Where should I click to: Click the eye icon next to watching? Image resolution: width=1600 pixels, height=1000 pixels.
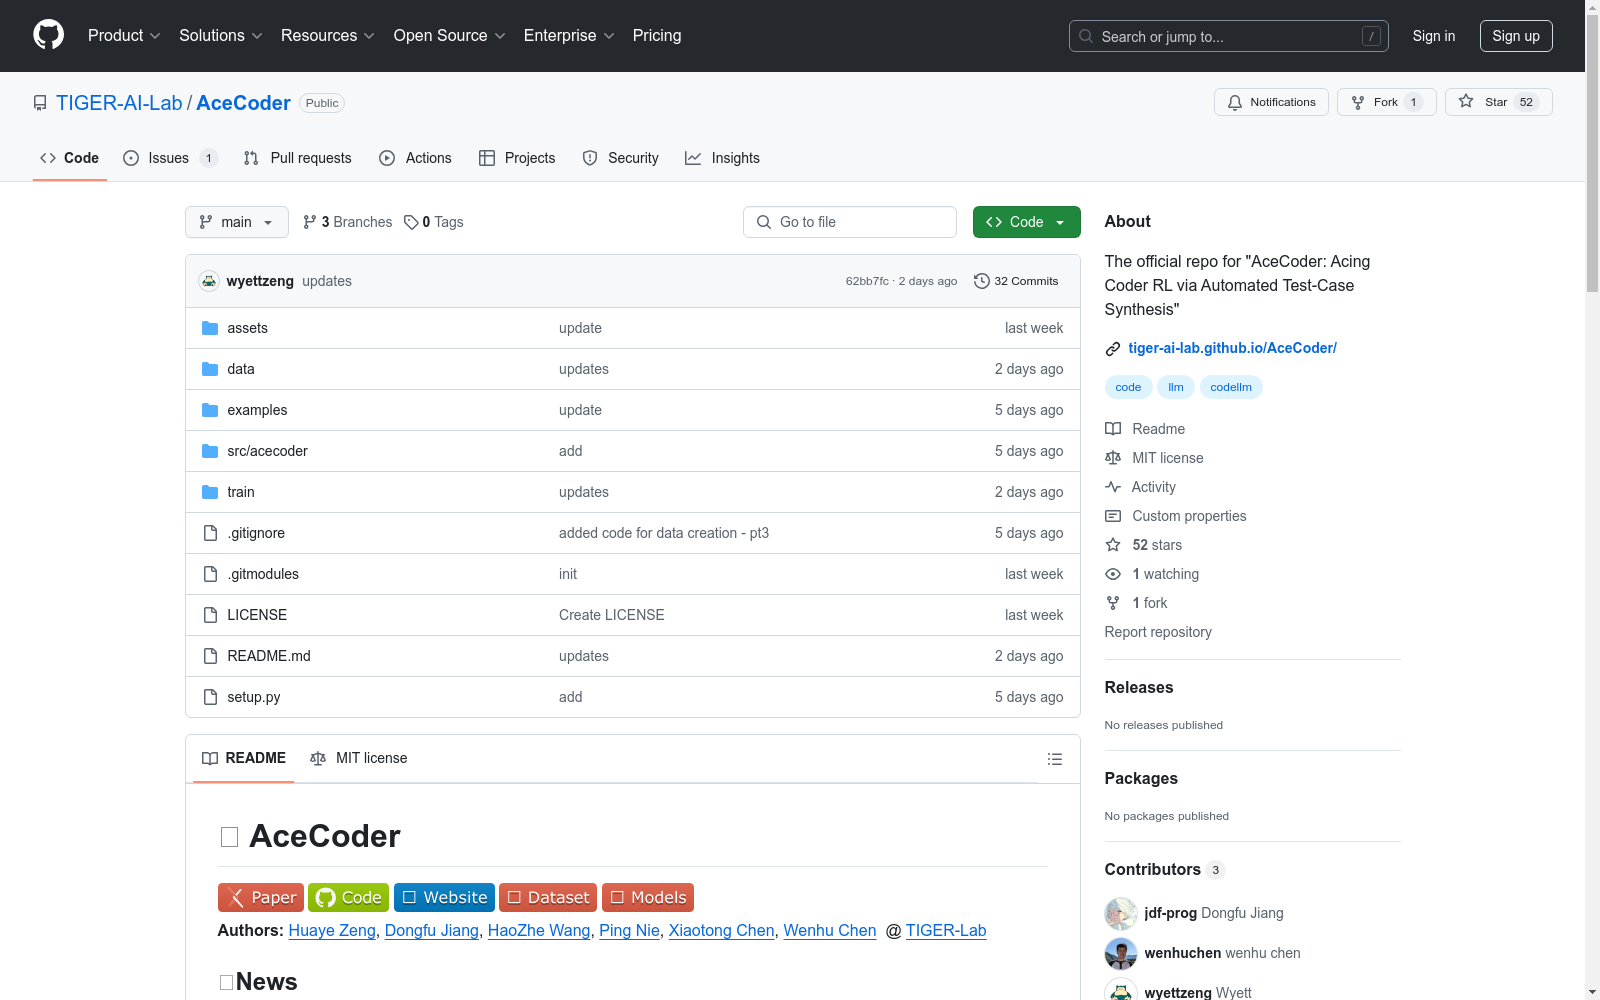point(1113,574)
